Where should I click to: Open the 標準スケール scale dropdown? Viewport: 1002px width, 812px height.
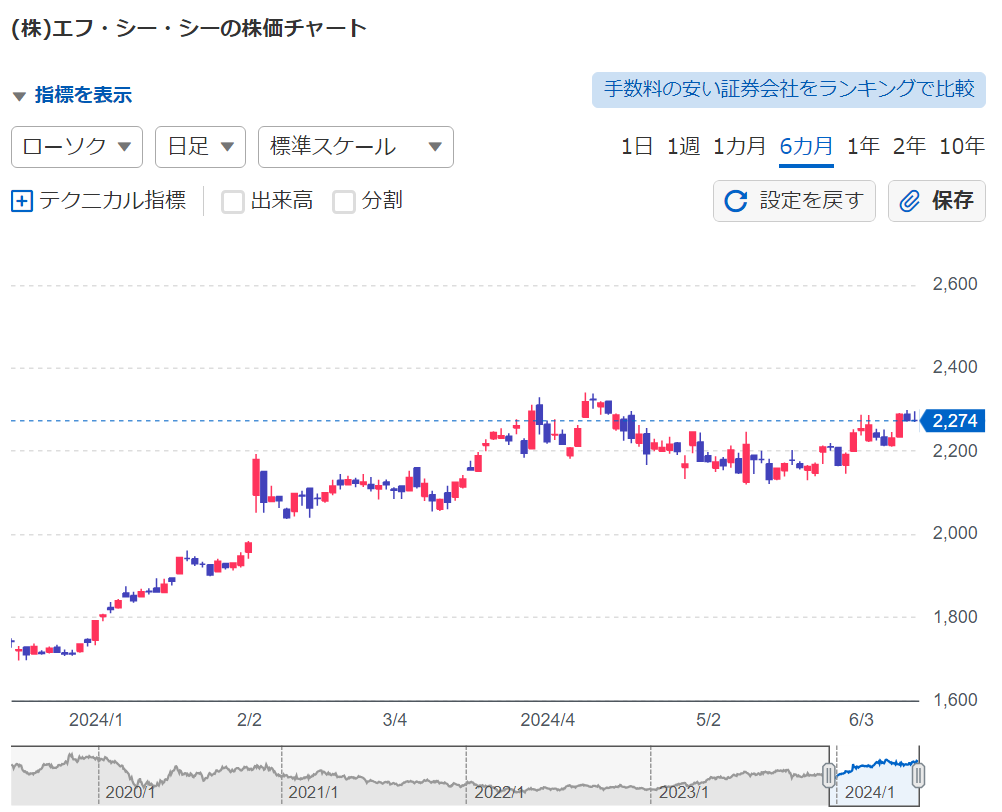(x=356, y=147)
